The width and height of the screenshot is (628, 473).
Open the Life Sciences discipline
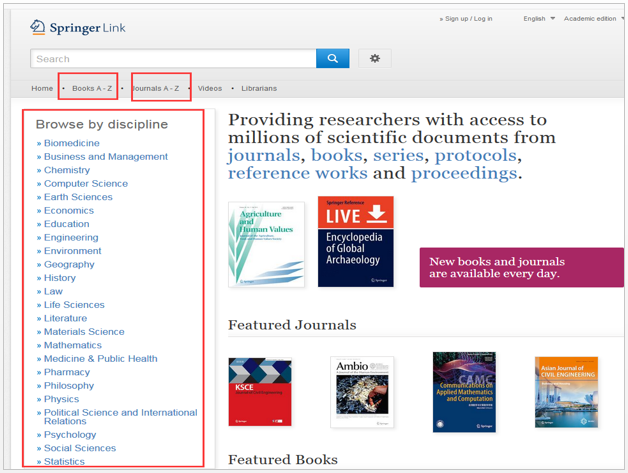click(74, 305)
